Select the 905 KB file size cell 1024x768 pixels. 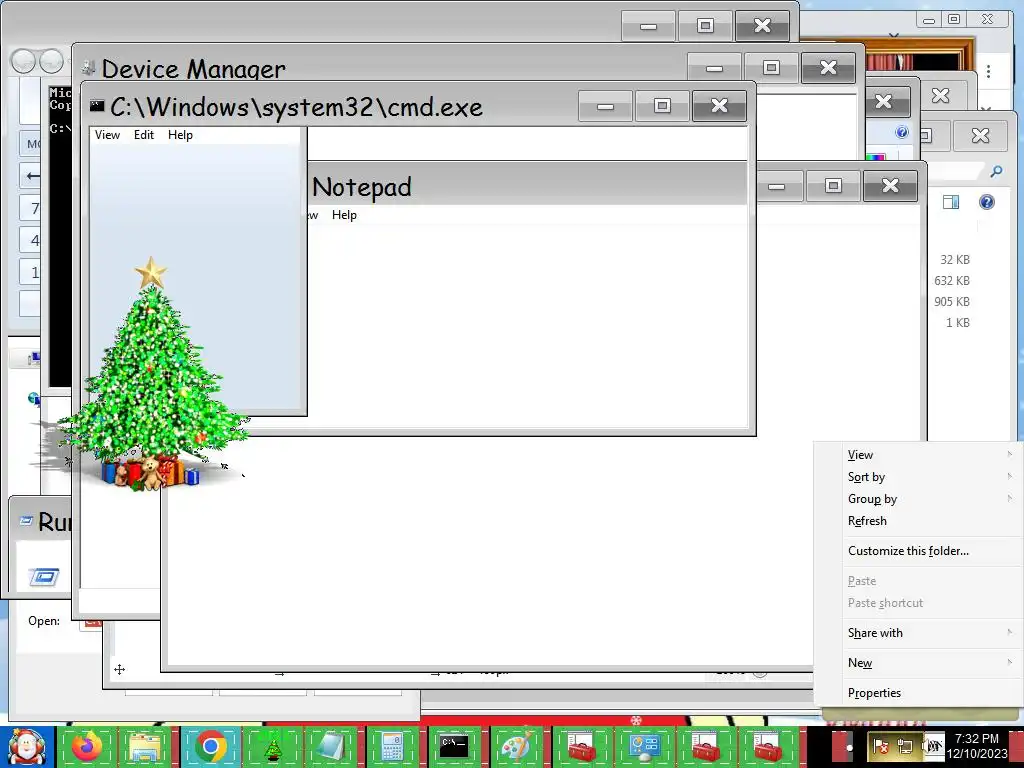click(x=952, y=301)
